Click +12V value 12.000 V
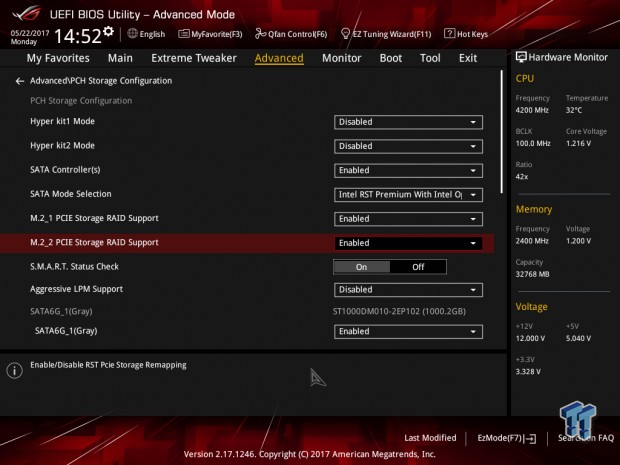 point(530,338)
